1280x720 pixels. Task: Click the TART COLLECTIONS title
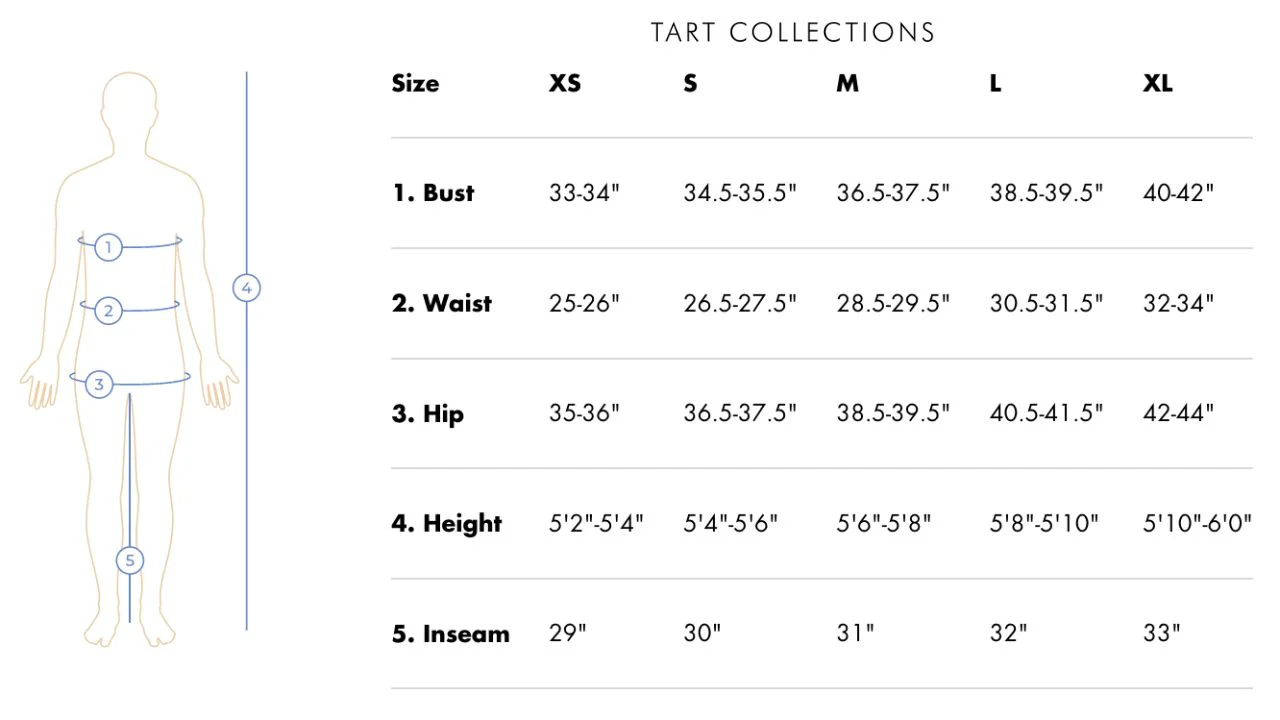click(793, 33)
